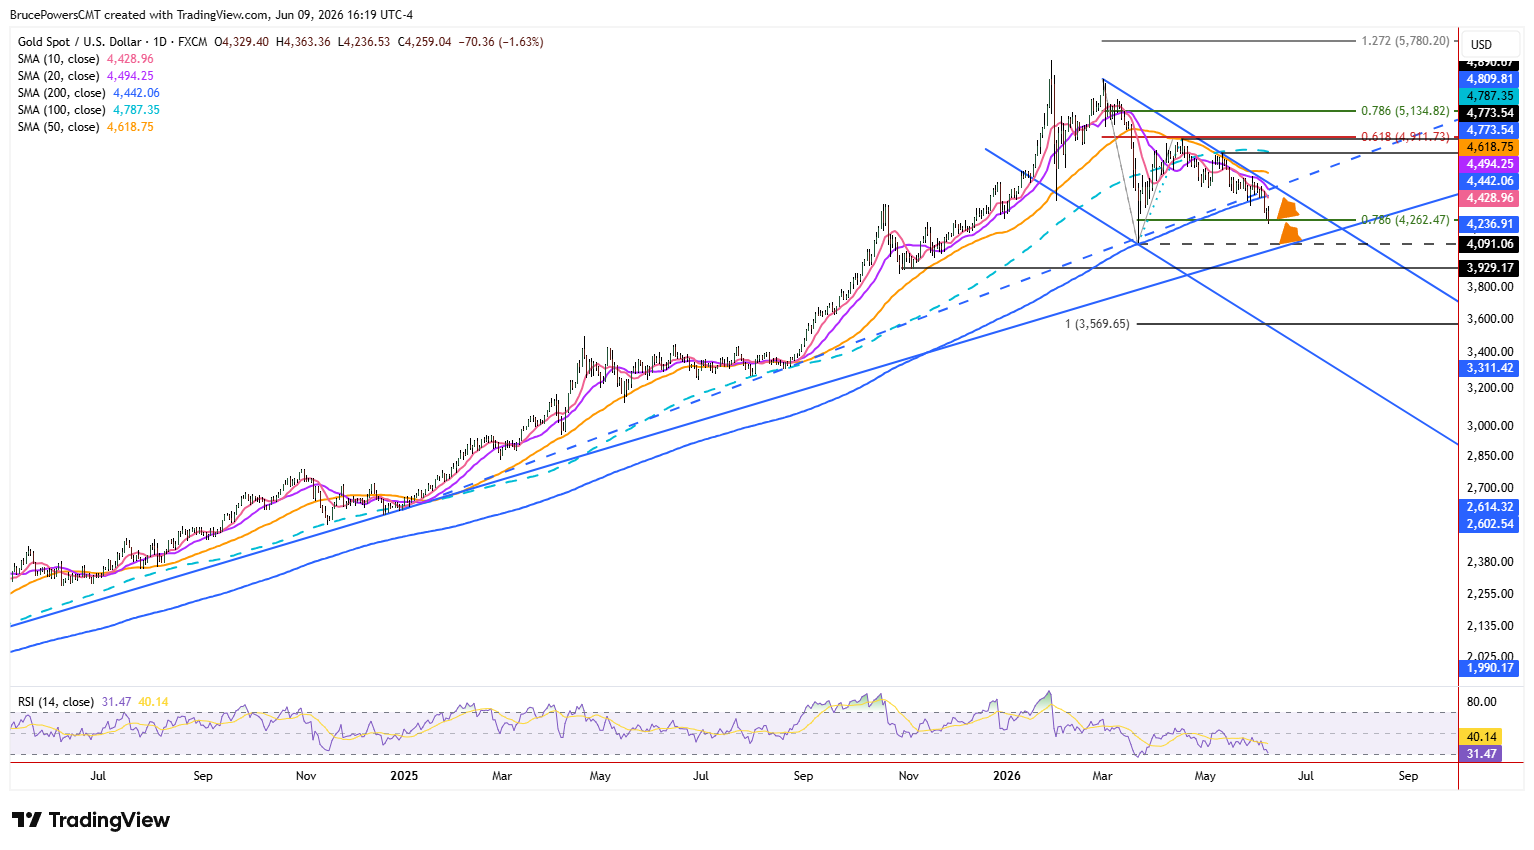
Task: Select the Gold Spot / U.S. Dollar symbol title
Action: (x=80, y=42)
